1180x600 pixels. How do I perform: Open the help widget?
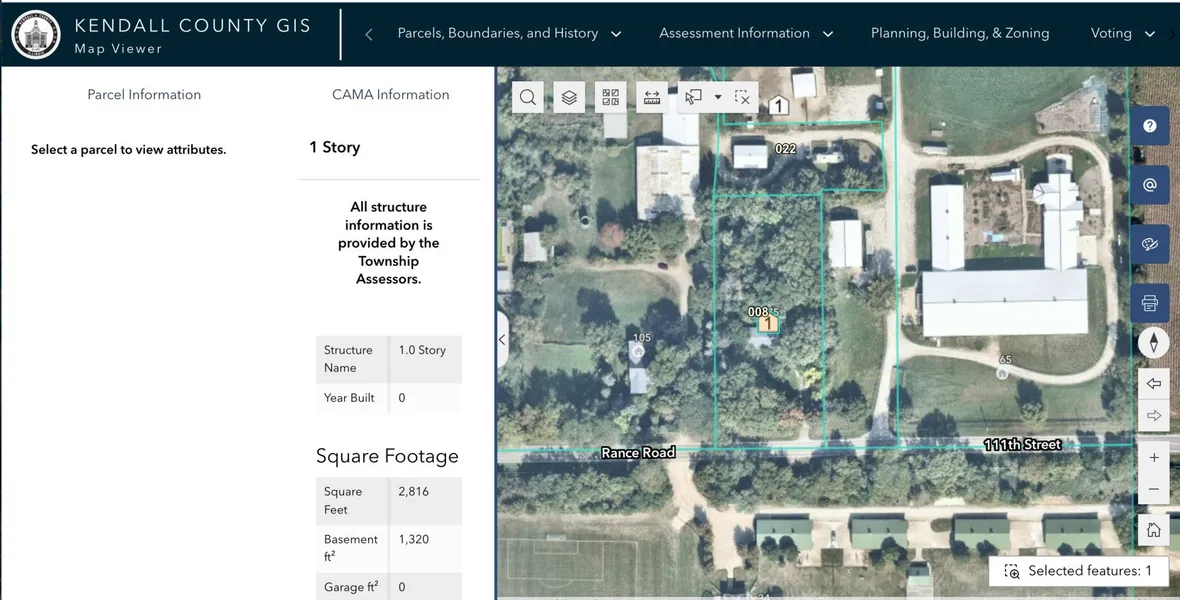pyautogui.click(x=1150, y=126)
